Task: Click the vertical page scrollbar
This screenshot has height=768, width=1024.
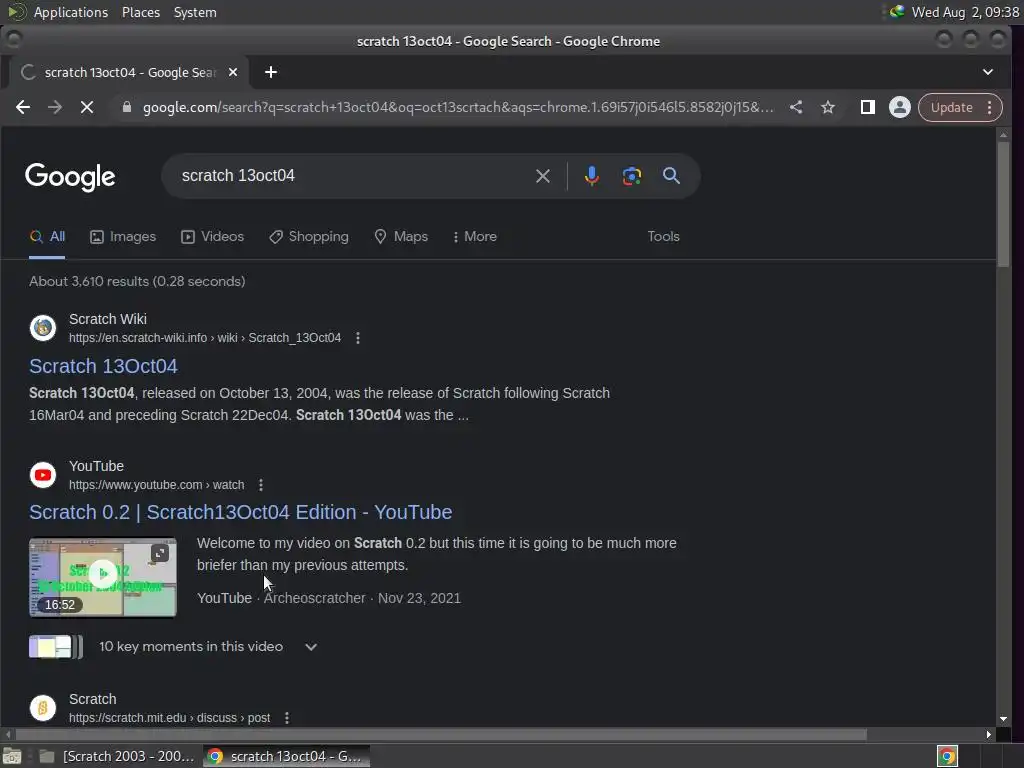Action: tap(1003, 204)
